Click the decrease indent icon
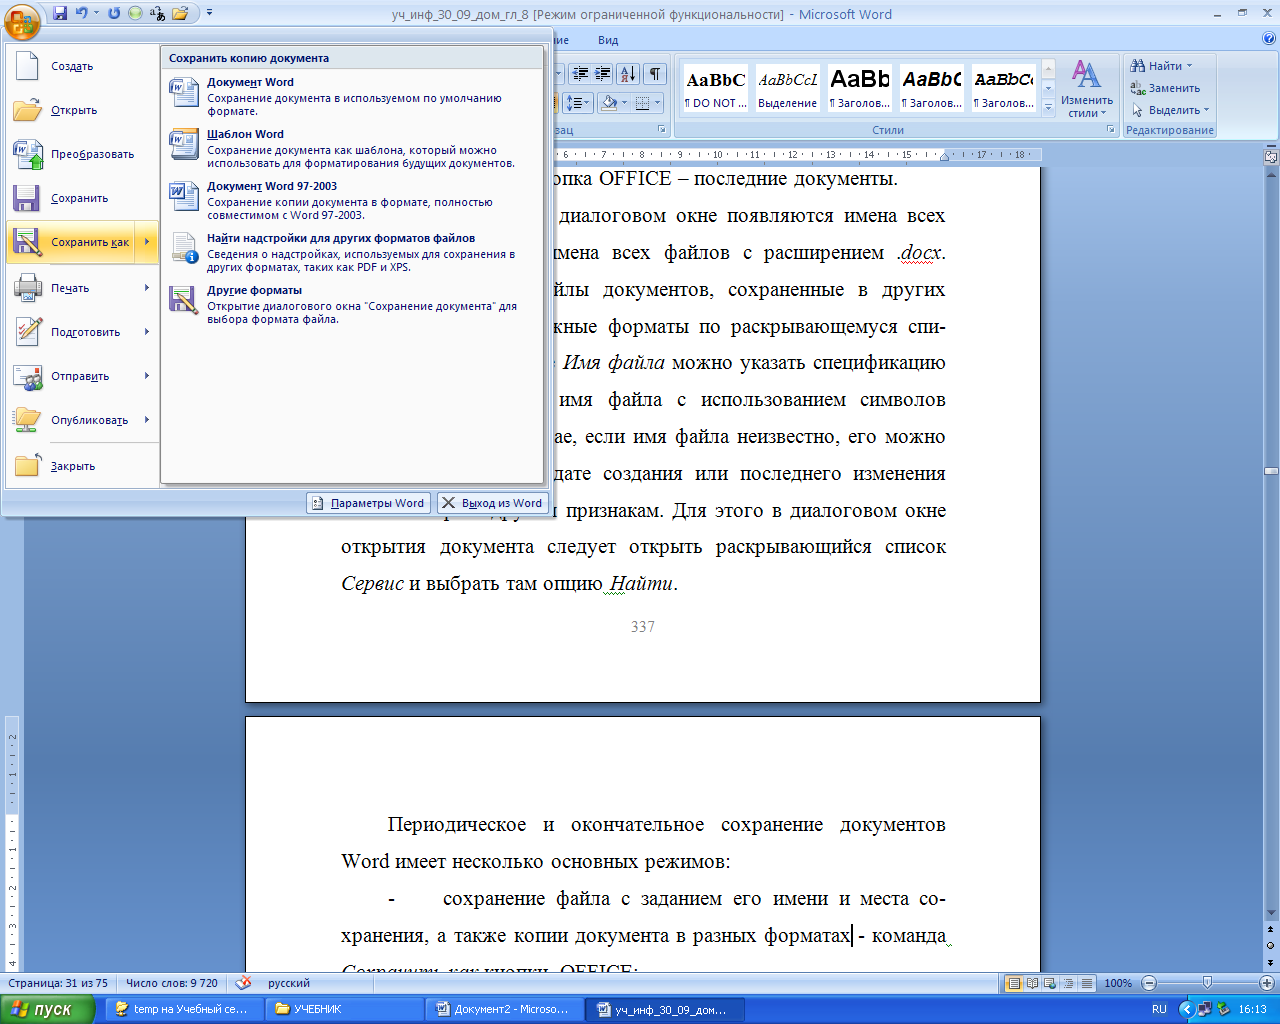Viewport: 1280px width, 1024px height. point(580,74)
